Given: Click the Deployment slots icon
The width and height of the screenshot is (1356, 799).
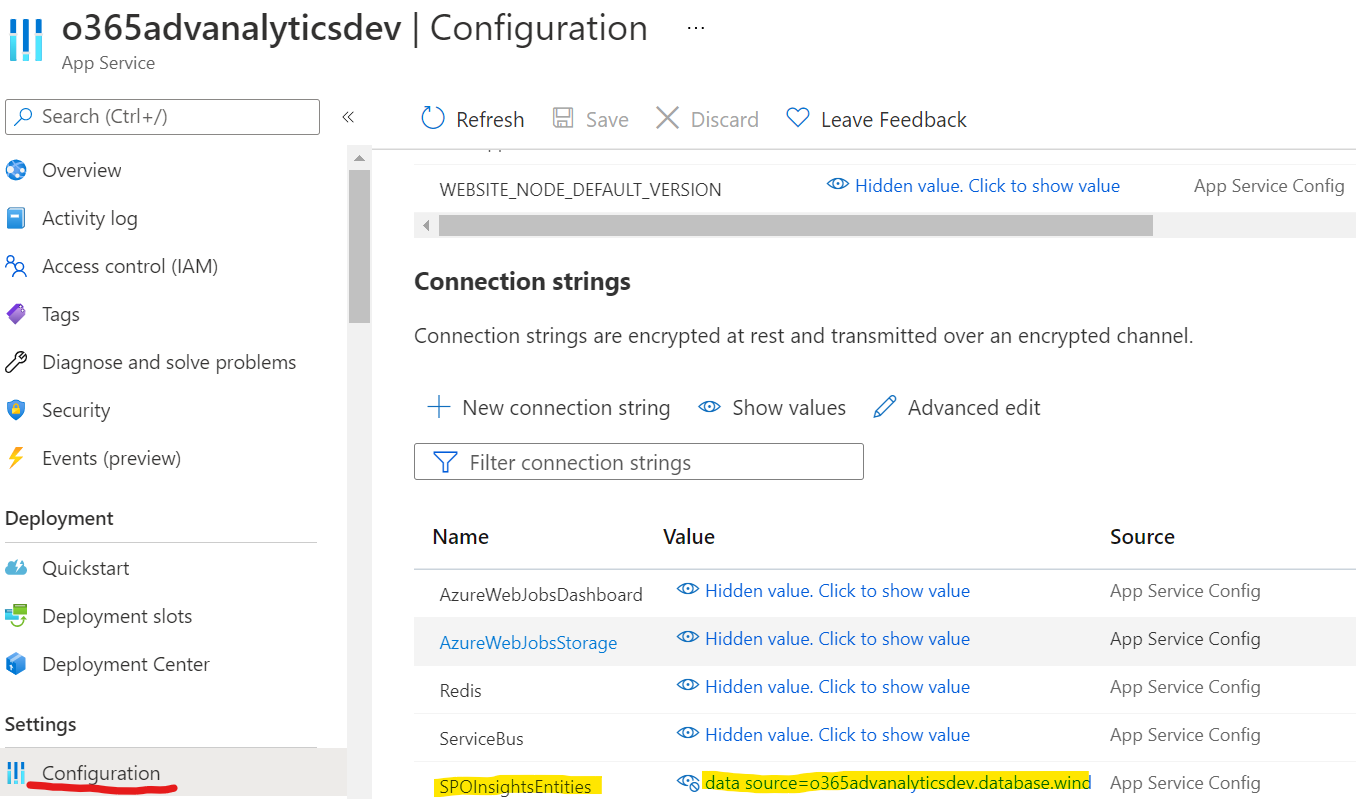Looking at the screenshot, I should (x=16, y=616).
